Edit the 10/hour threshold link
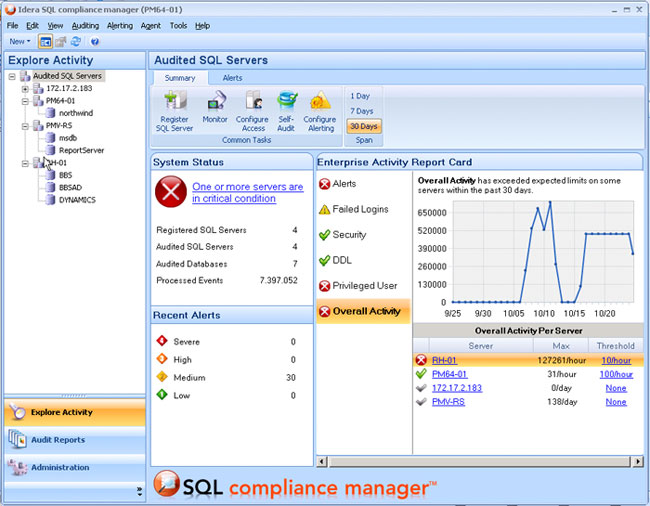650x506 pixels. click(x=616, y=360)
